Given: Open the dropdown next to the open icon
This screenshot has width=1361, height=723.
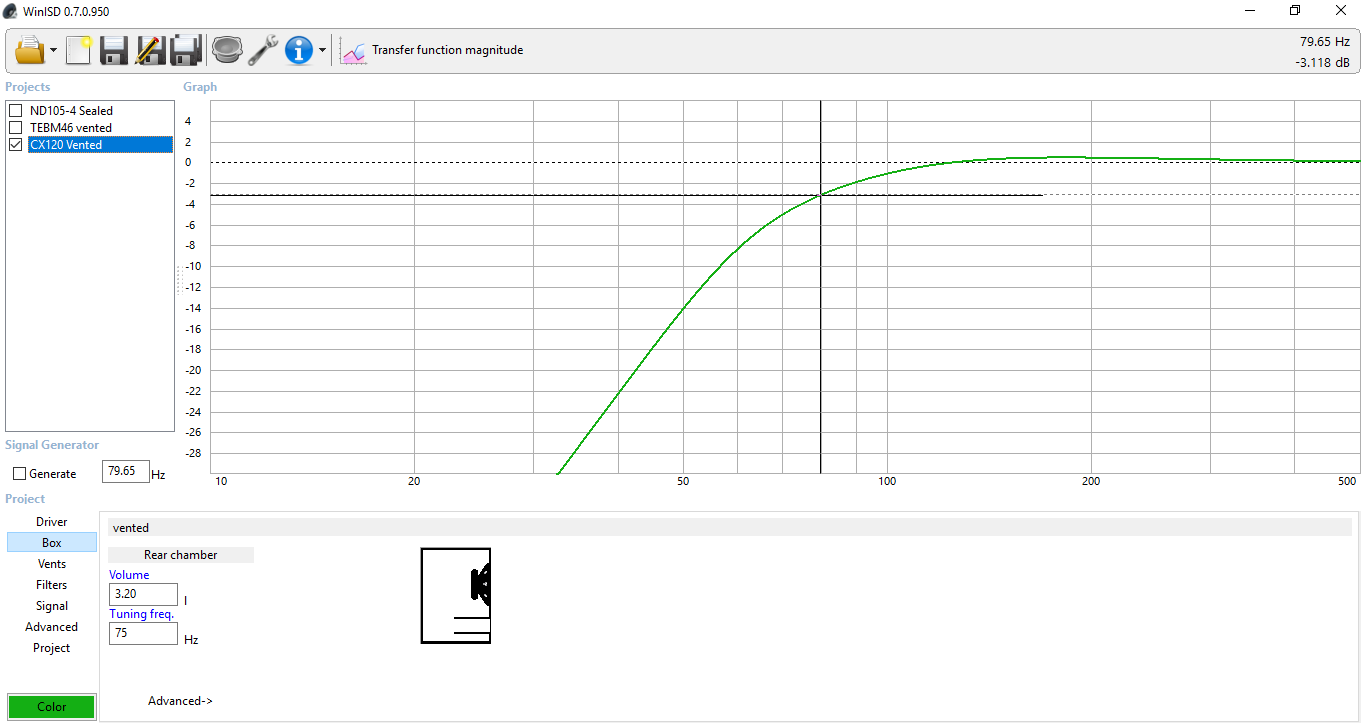Looking at the screenshot, I should coord(53,49).
